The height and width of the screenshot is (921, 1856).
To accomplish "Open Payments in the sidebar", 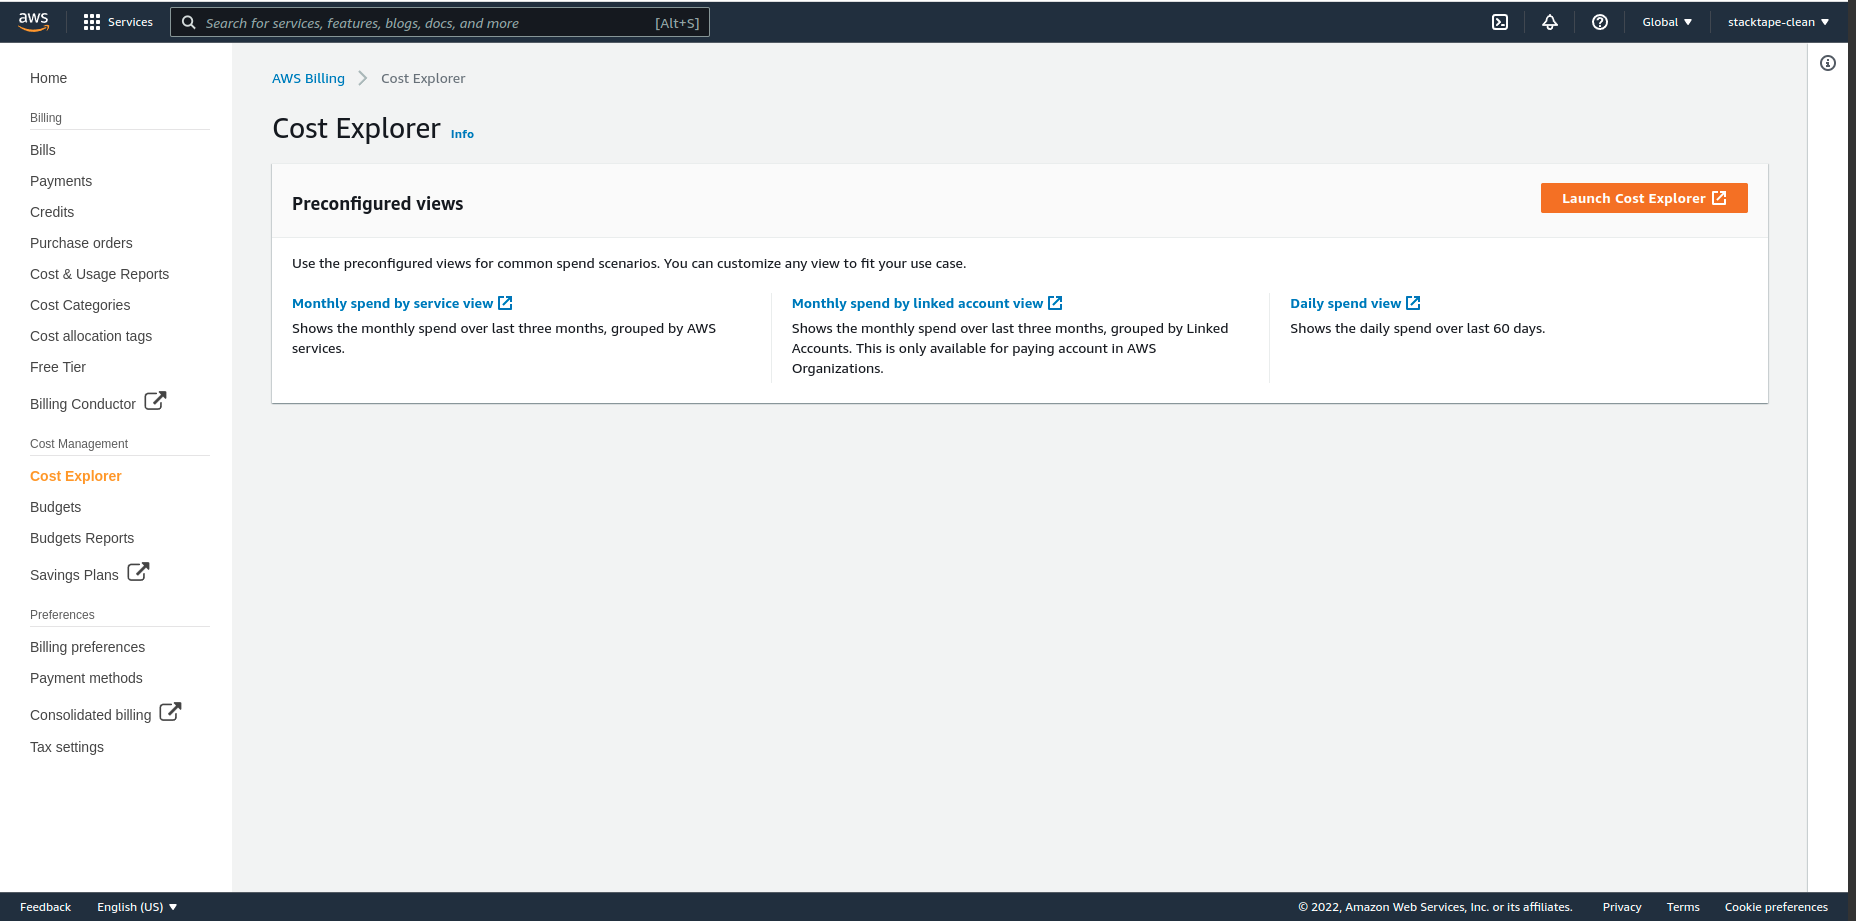I will tap(61, 181).
